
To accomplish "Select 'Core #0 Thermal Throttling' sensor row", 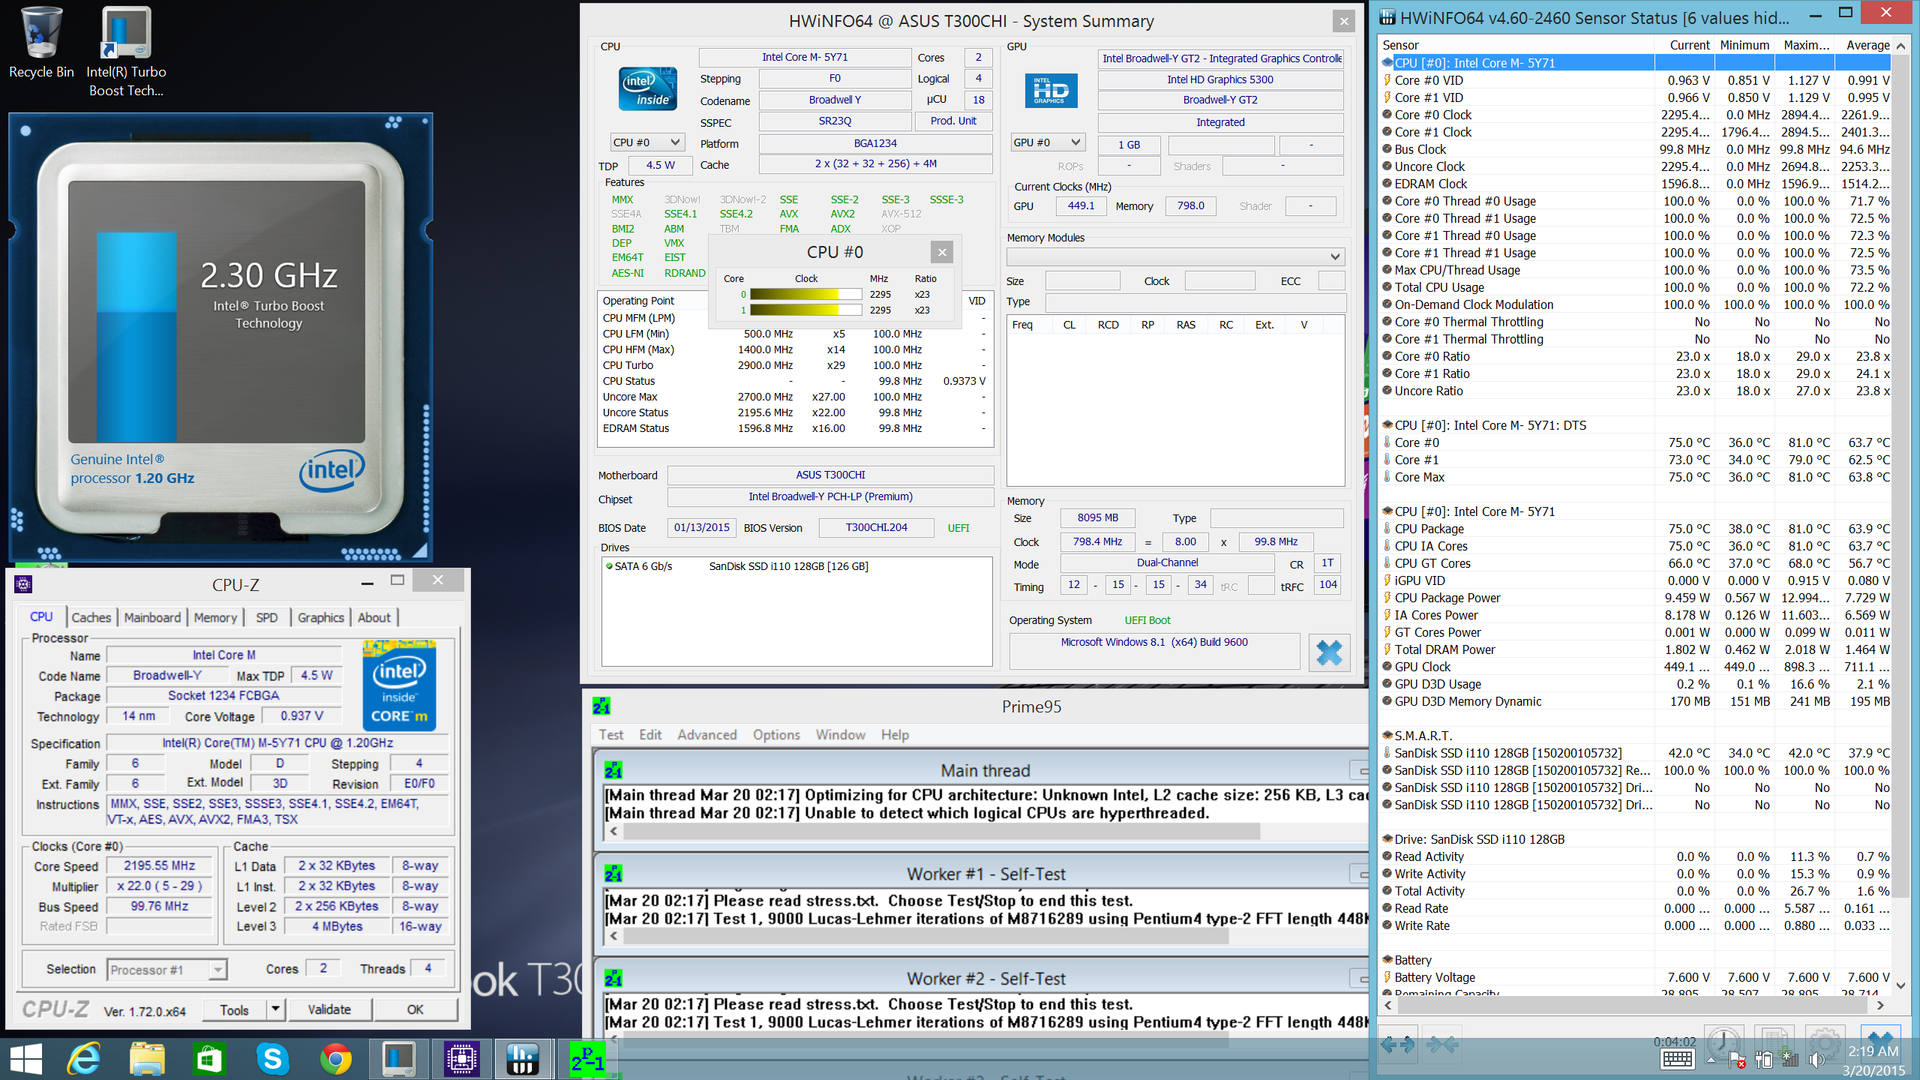I will (x=1636, y=322).
